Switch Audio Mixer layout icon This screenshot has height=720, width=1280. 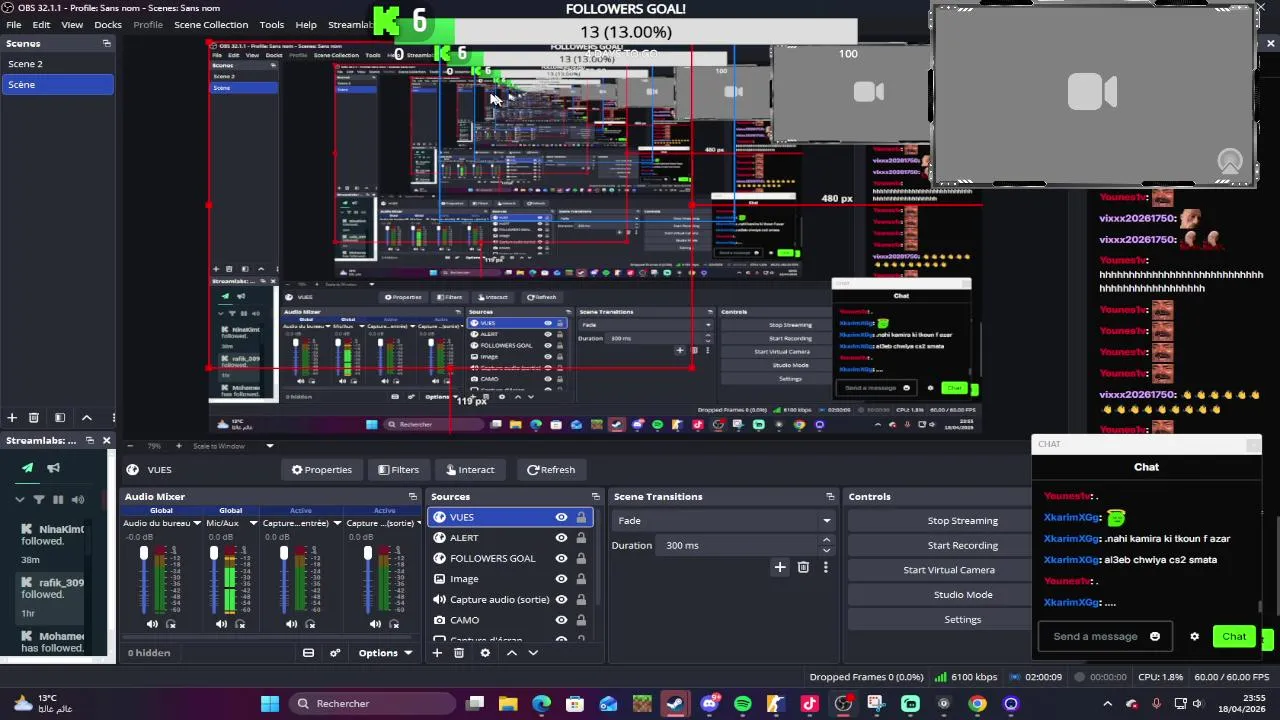[308, 653]
